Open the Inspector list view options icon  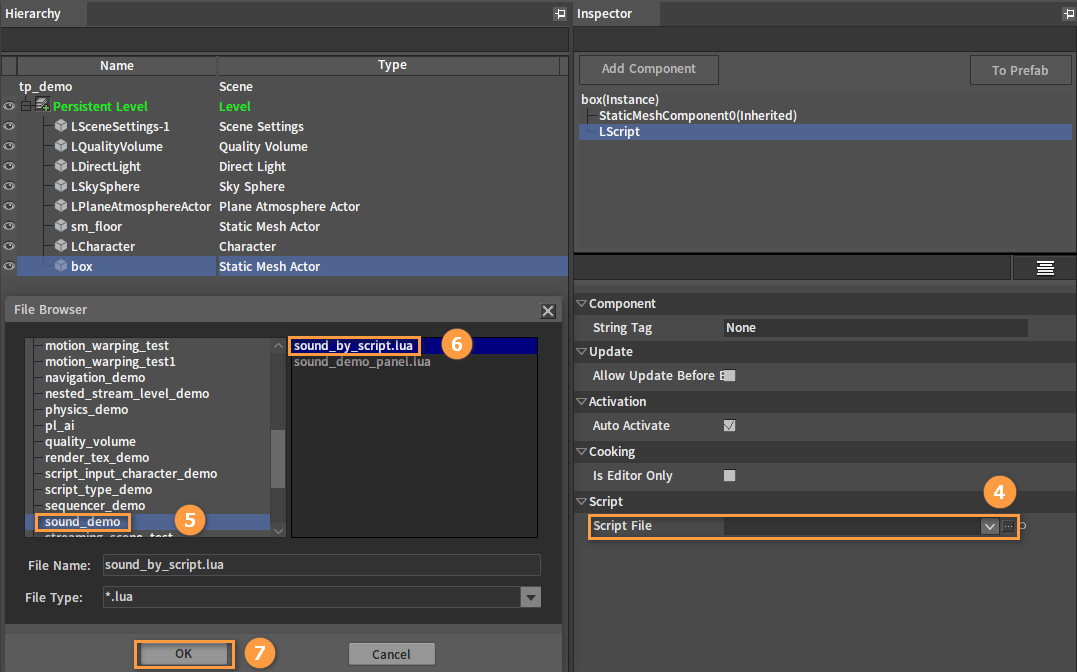pyautogui.click(x=1045, y=268)
